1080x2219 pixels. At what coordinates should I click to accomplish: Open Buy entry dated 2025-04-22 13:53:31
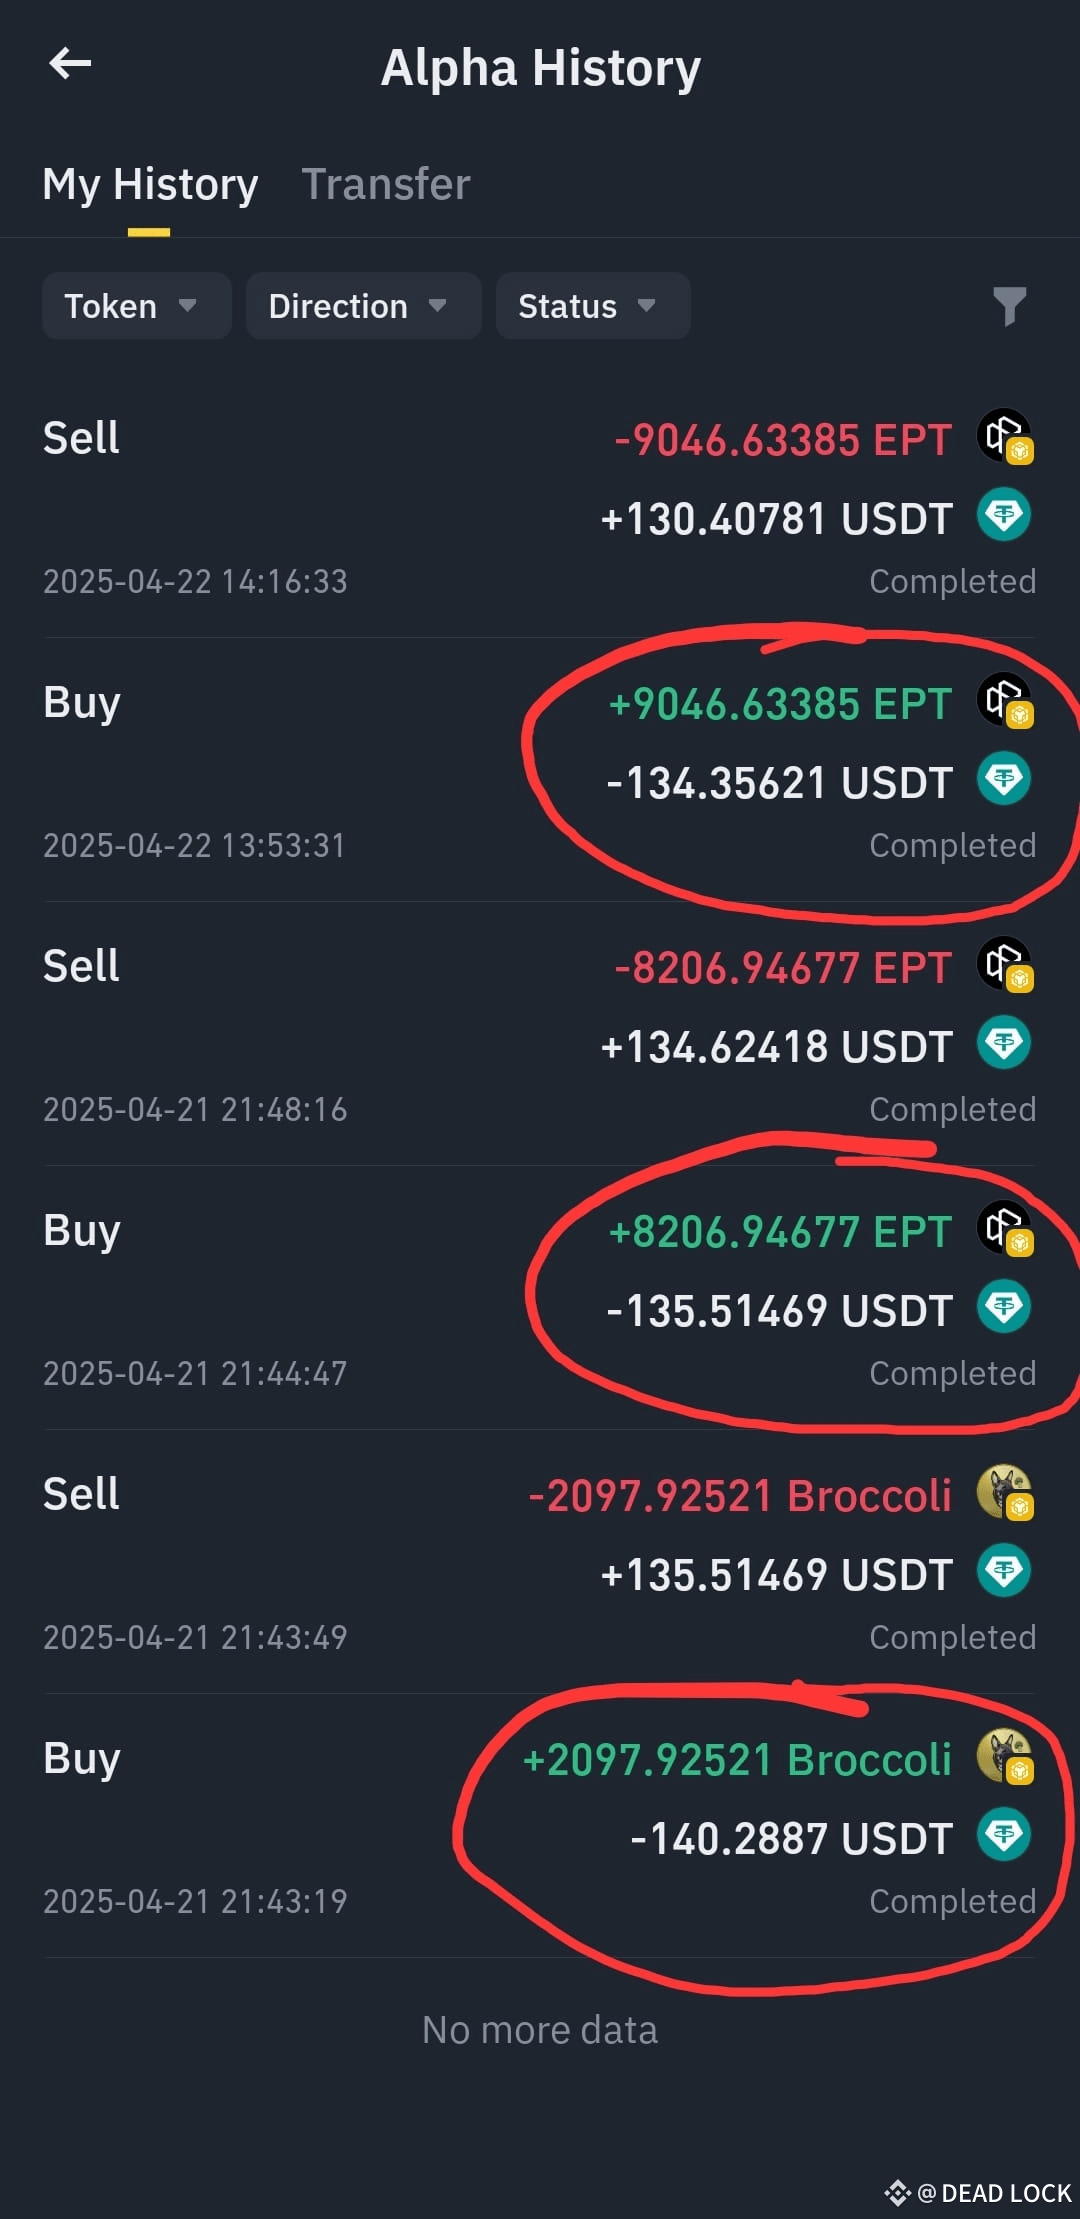[540, 771]
